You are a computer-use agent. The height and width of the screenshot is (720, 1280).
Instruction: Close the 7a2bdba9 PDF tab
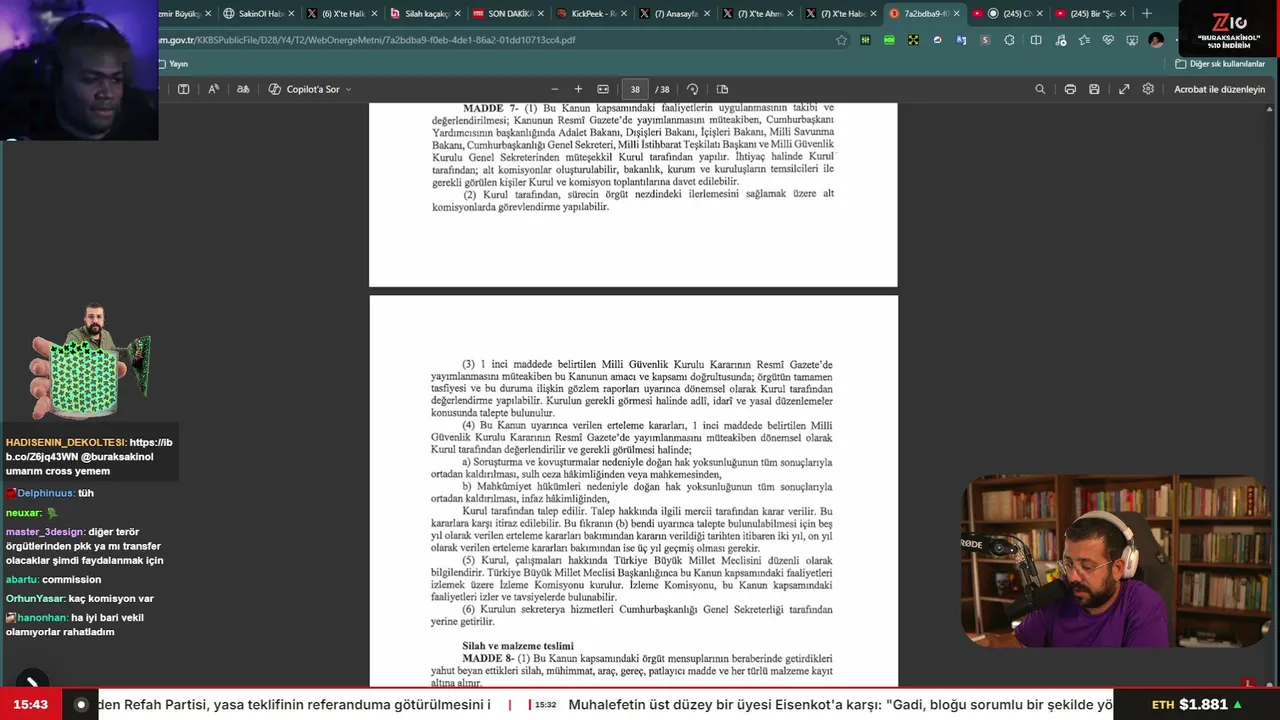(x=956, y=14)
